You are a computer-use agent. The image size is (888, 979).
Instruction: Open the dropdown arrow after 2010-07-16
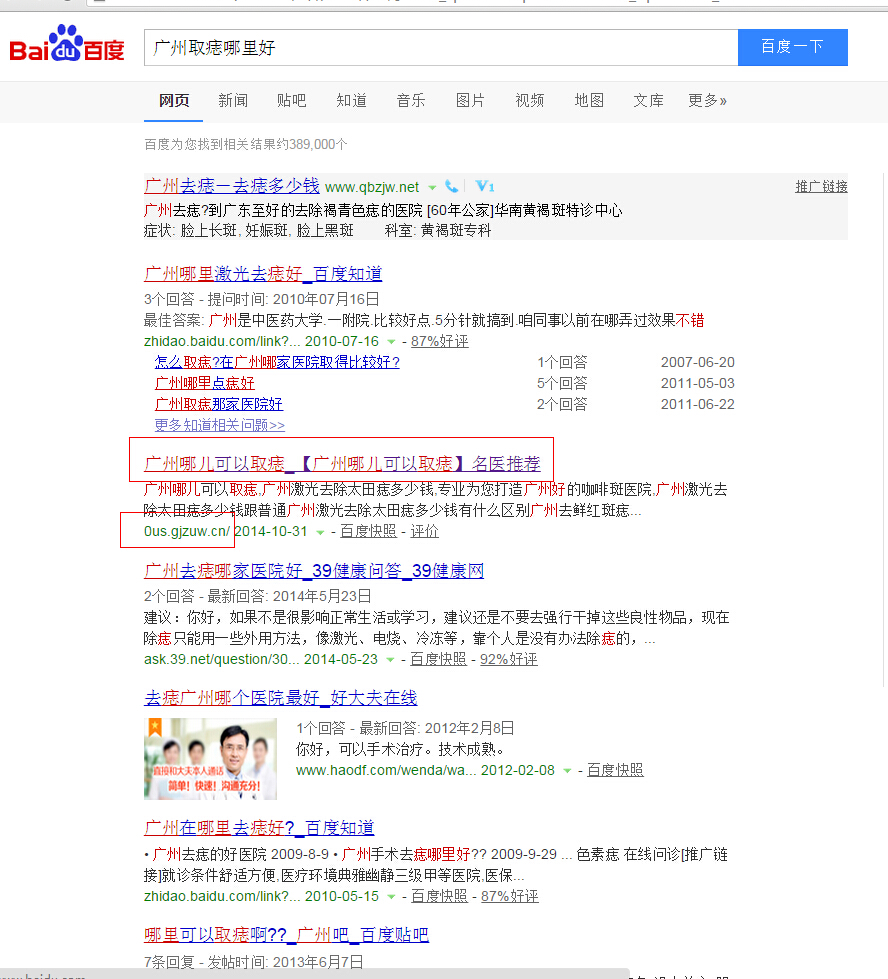392,342
